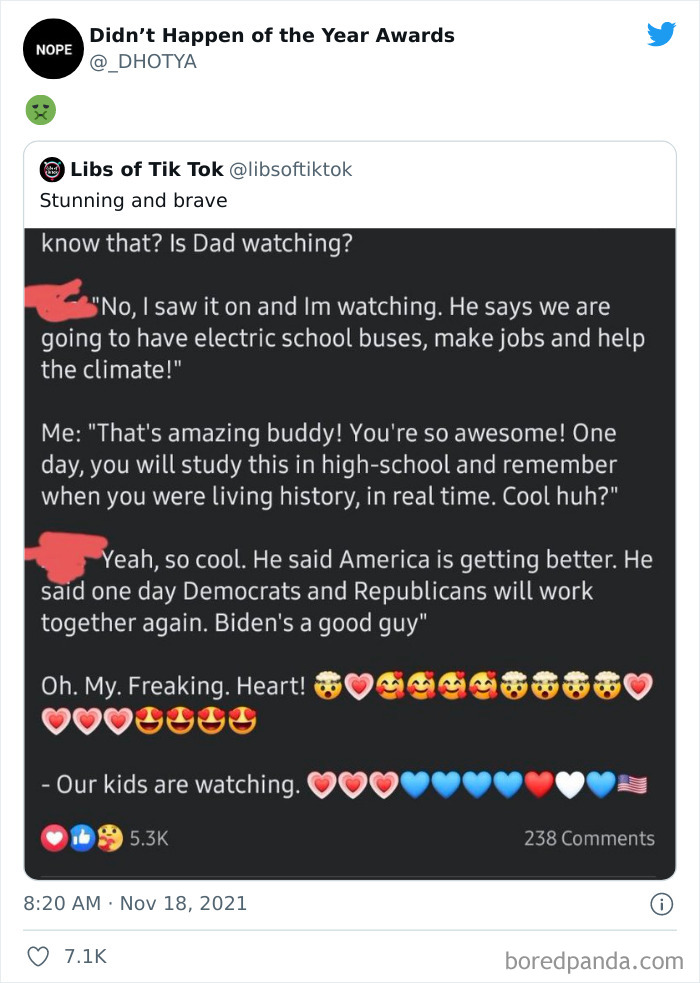
Task: Click the @libsoftiktok handle
Action: (x=291, y=170)
